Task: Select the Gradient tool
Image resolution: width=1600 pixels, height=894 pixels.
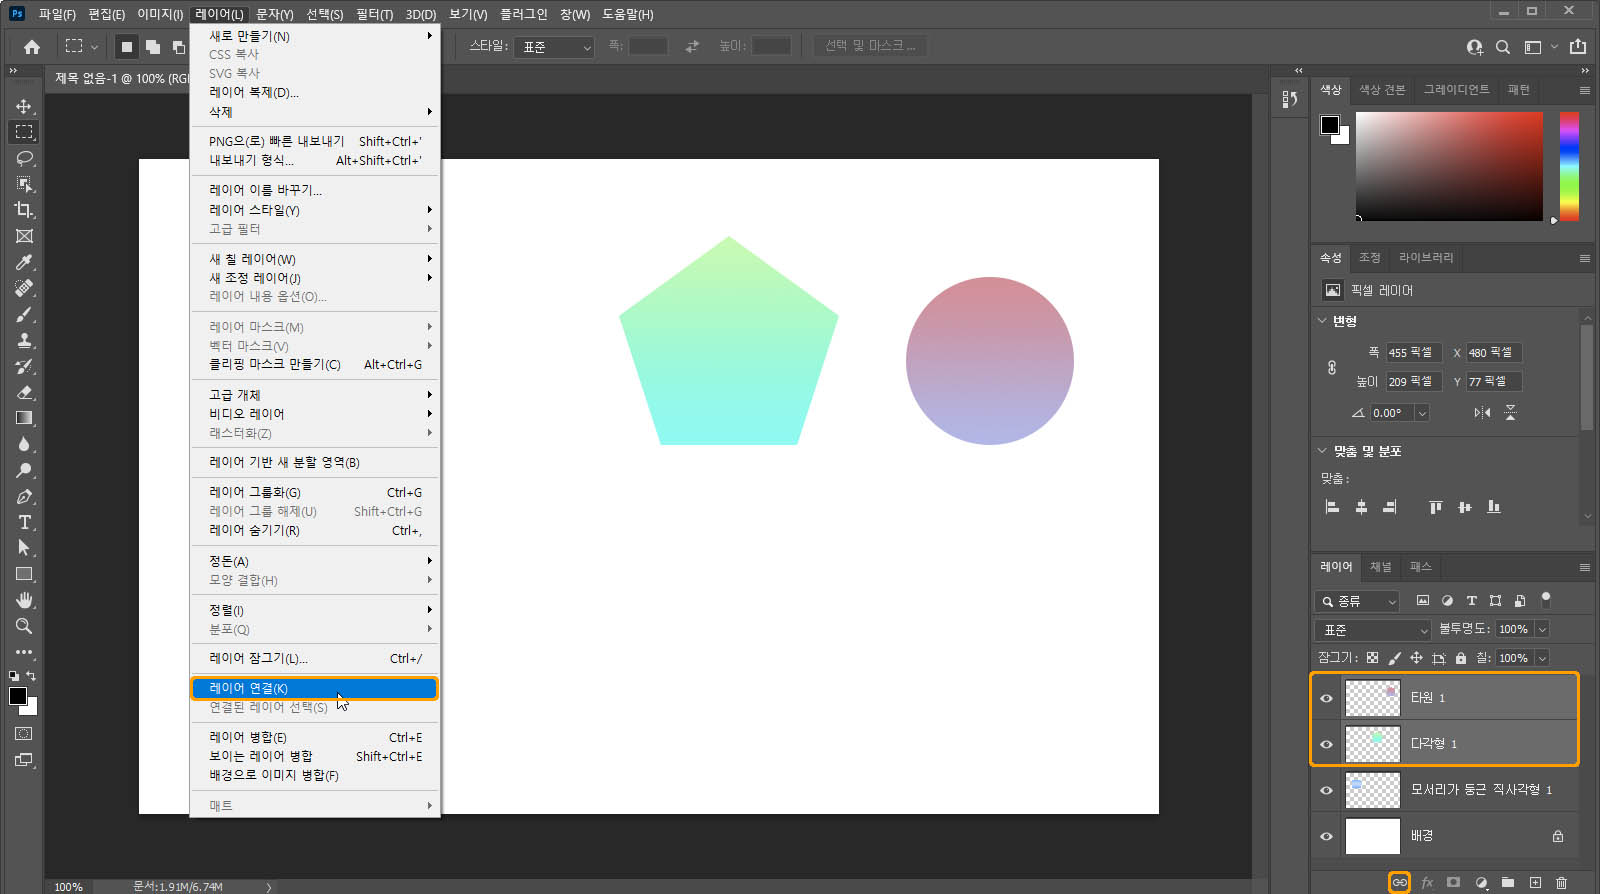Action: pos(24,418)
